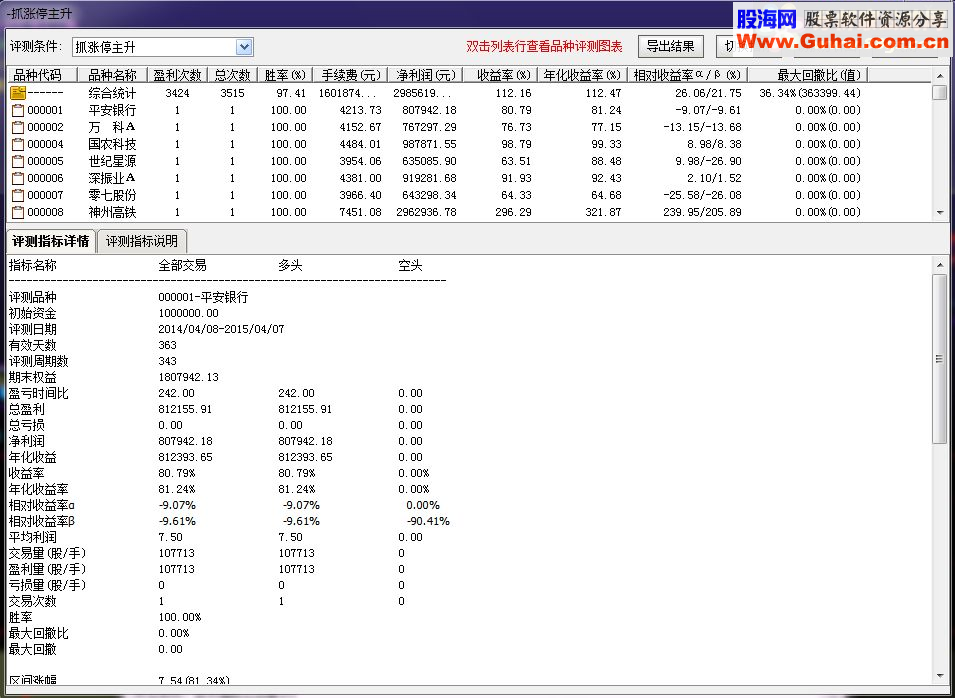Sort by 最大回撤比(值) column header

tap(808, 75)
